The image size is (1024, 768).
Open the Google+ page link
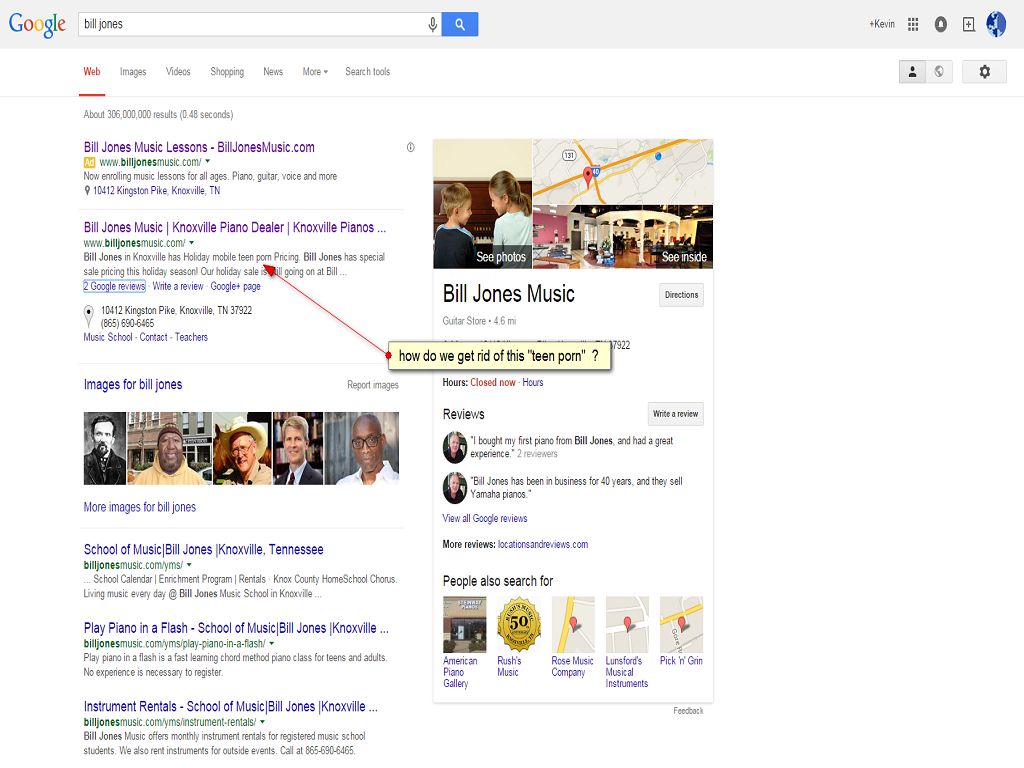pyautogui.click(x=235, y=286)
